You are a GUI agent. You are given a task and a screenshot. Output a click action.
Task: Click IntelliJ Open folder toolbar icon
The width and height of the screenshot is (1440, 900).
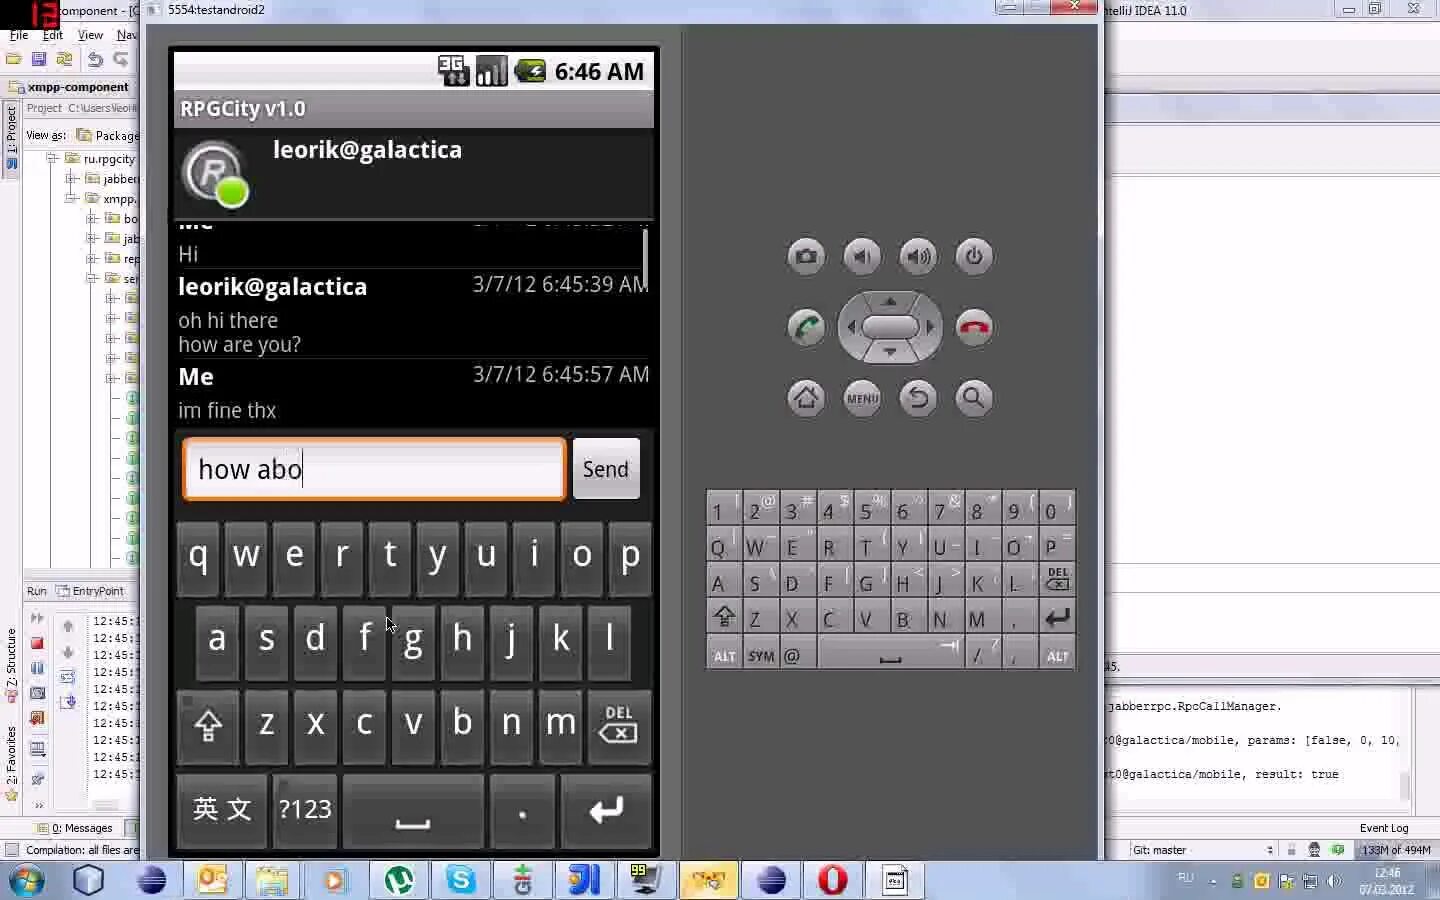tap(14, 59)
